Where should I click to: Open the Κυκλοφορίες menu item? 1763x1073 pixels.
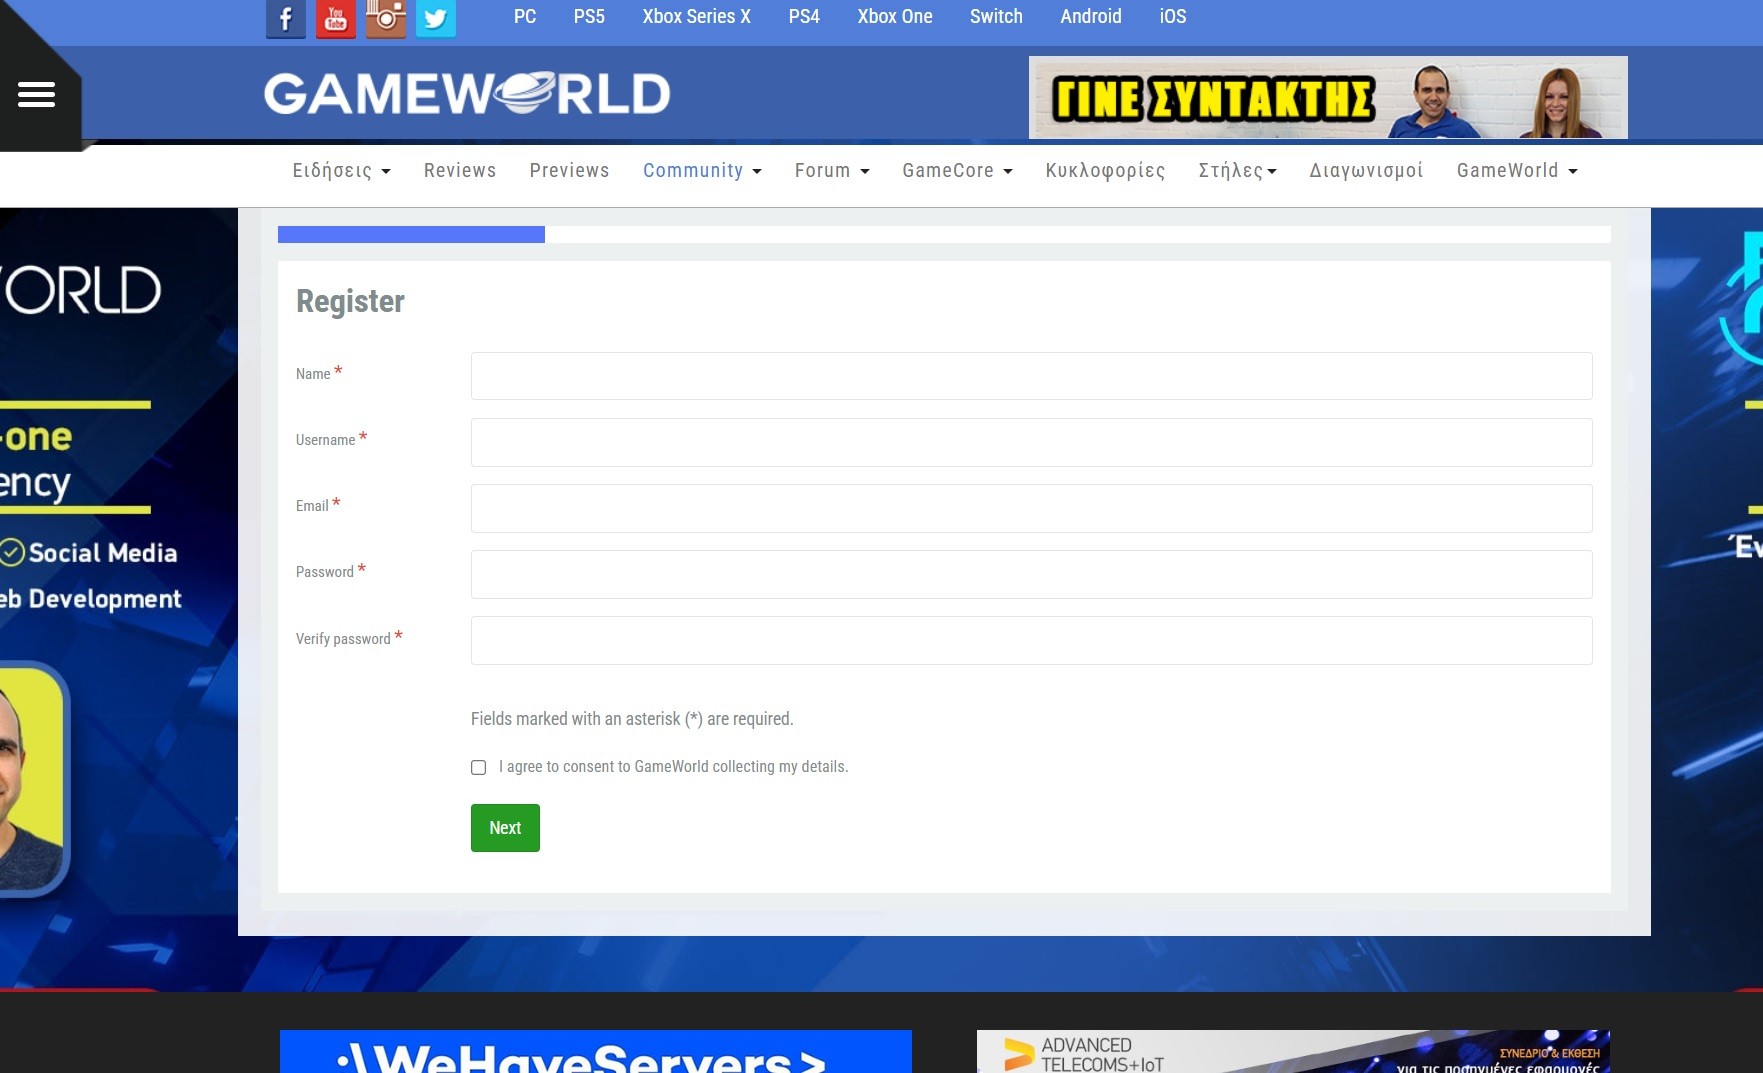pyautogui.click(x=1105, y=171)
